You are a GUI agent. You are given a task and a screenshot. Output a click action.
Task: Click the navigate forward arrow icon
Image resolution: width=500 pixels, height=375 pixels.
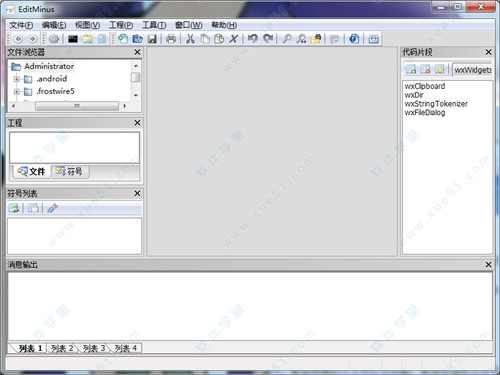(32, 39)
